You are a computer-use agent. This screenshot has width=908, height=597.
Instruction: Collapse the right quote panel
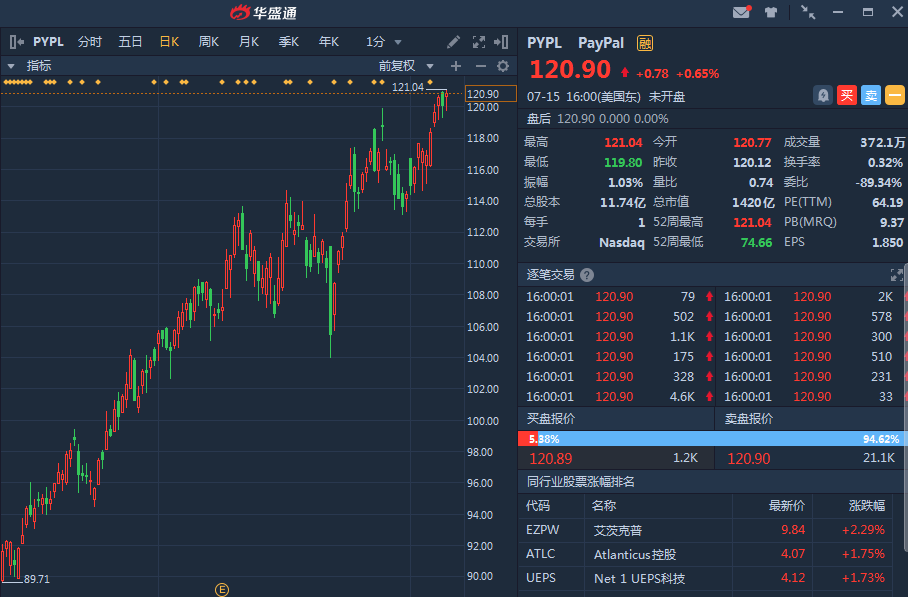click(503, 42)
